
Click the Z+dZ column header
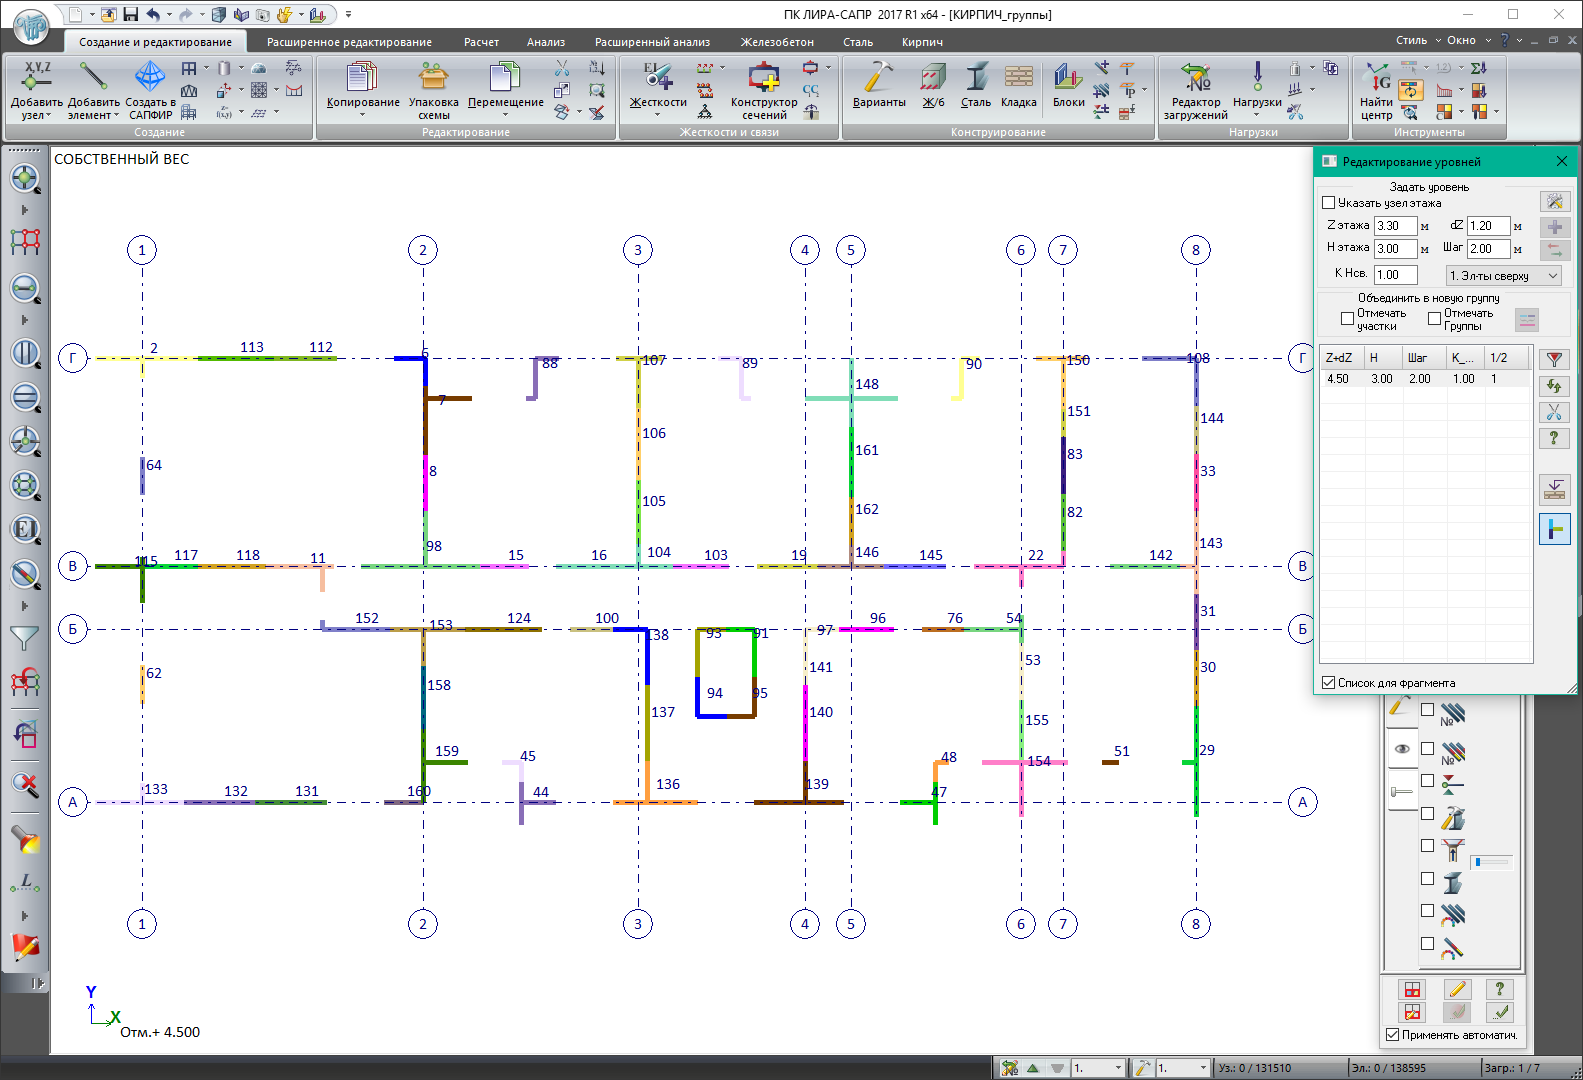[x=1339, y=358]
